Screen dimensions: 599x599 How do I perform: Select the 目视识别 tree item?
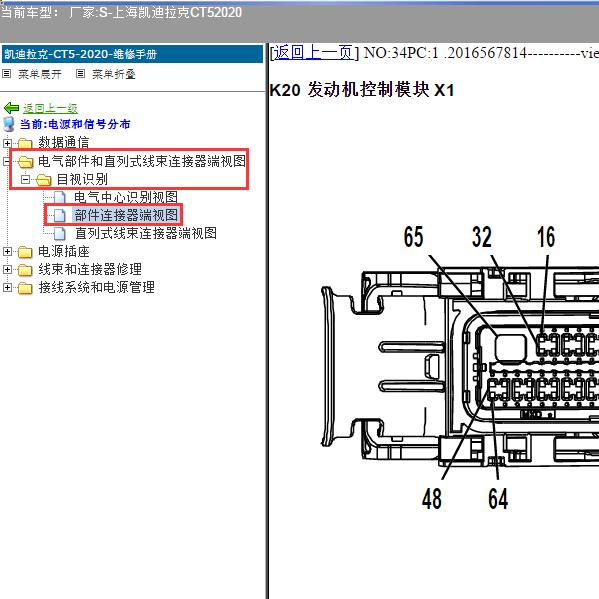pyautogui.click(x=82, y=179)
